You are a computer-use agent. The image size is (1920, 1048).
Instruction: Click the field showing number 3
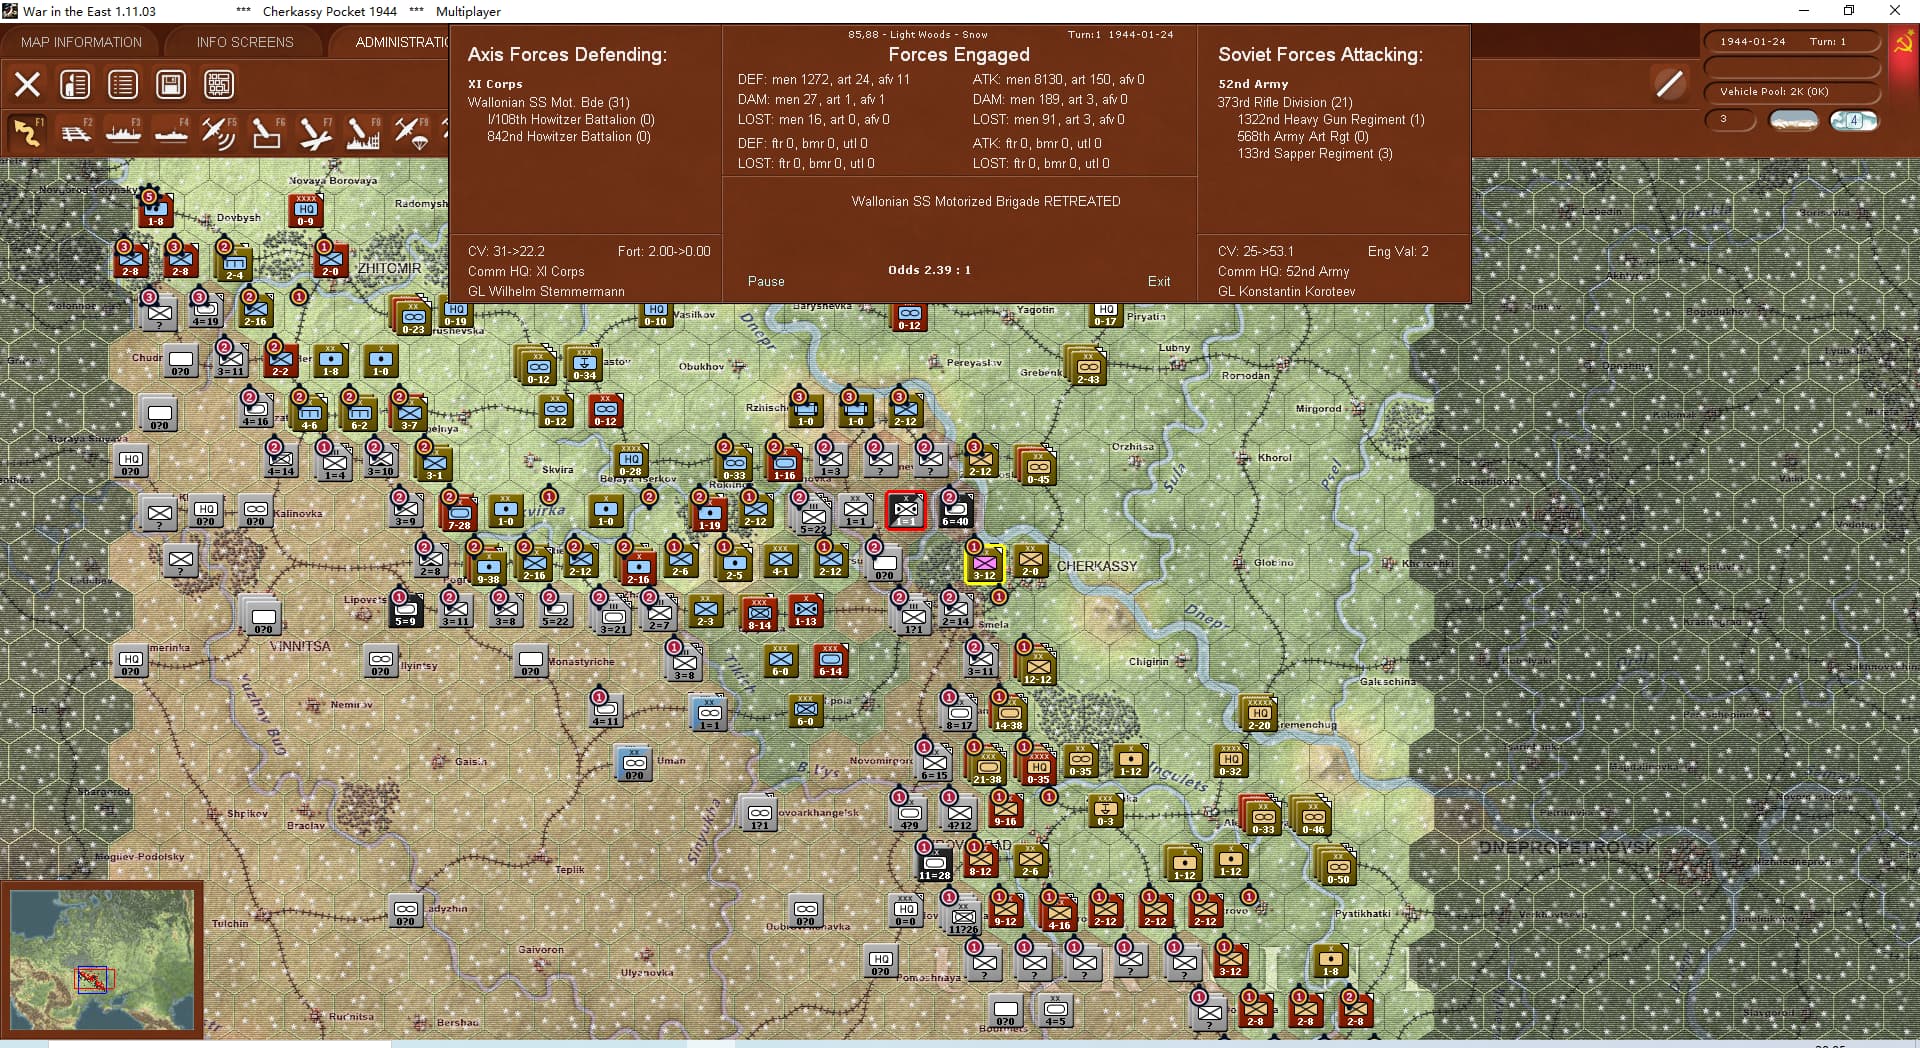[x=1730, y=120]
